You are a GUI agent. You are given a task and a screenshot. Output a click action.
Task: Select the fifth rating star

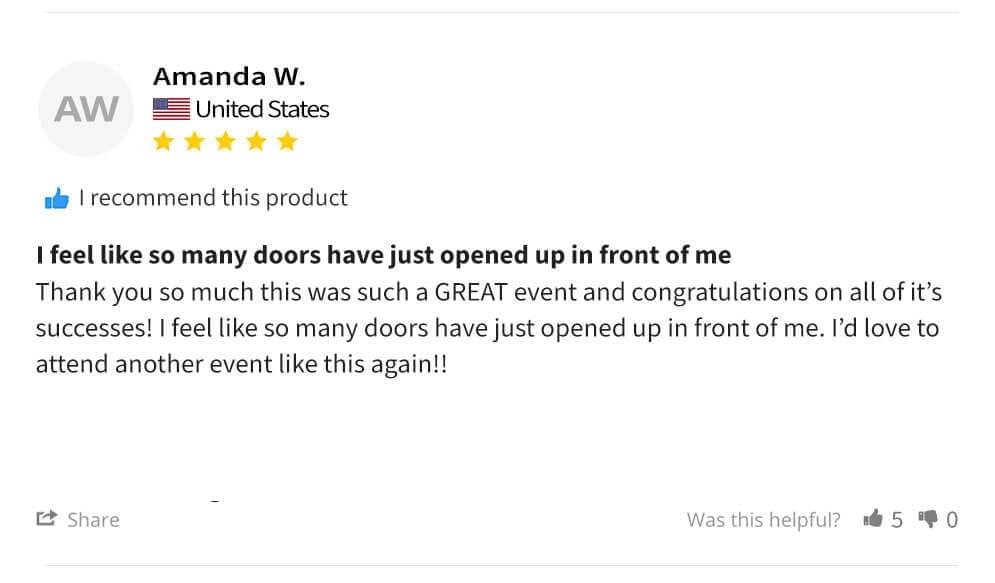(x=287, y=141)
